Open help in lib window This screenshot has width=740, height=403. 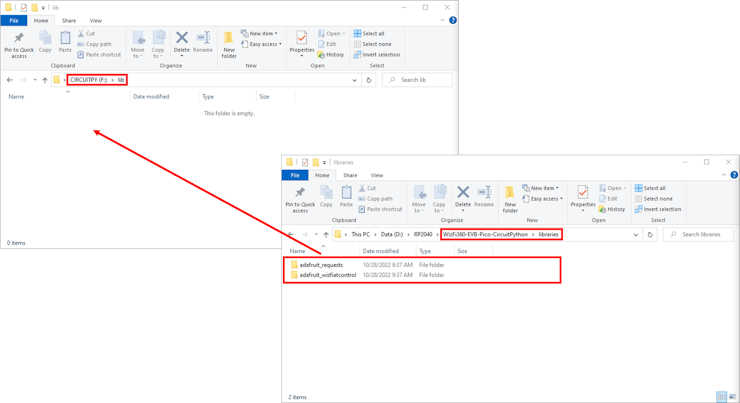point(453,20)
